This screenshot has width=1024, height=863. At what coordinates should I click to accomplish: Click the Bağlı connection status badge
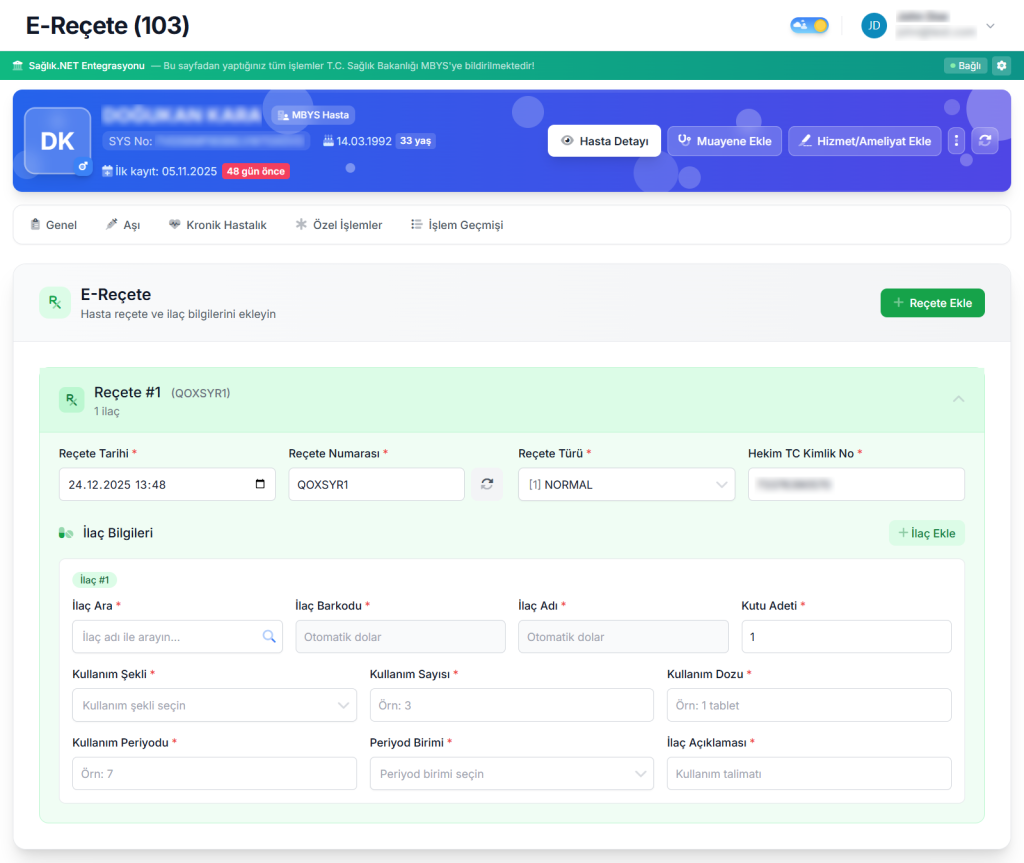(x=965, y=66)
